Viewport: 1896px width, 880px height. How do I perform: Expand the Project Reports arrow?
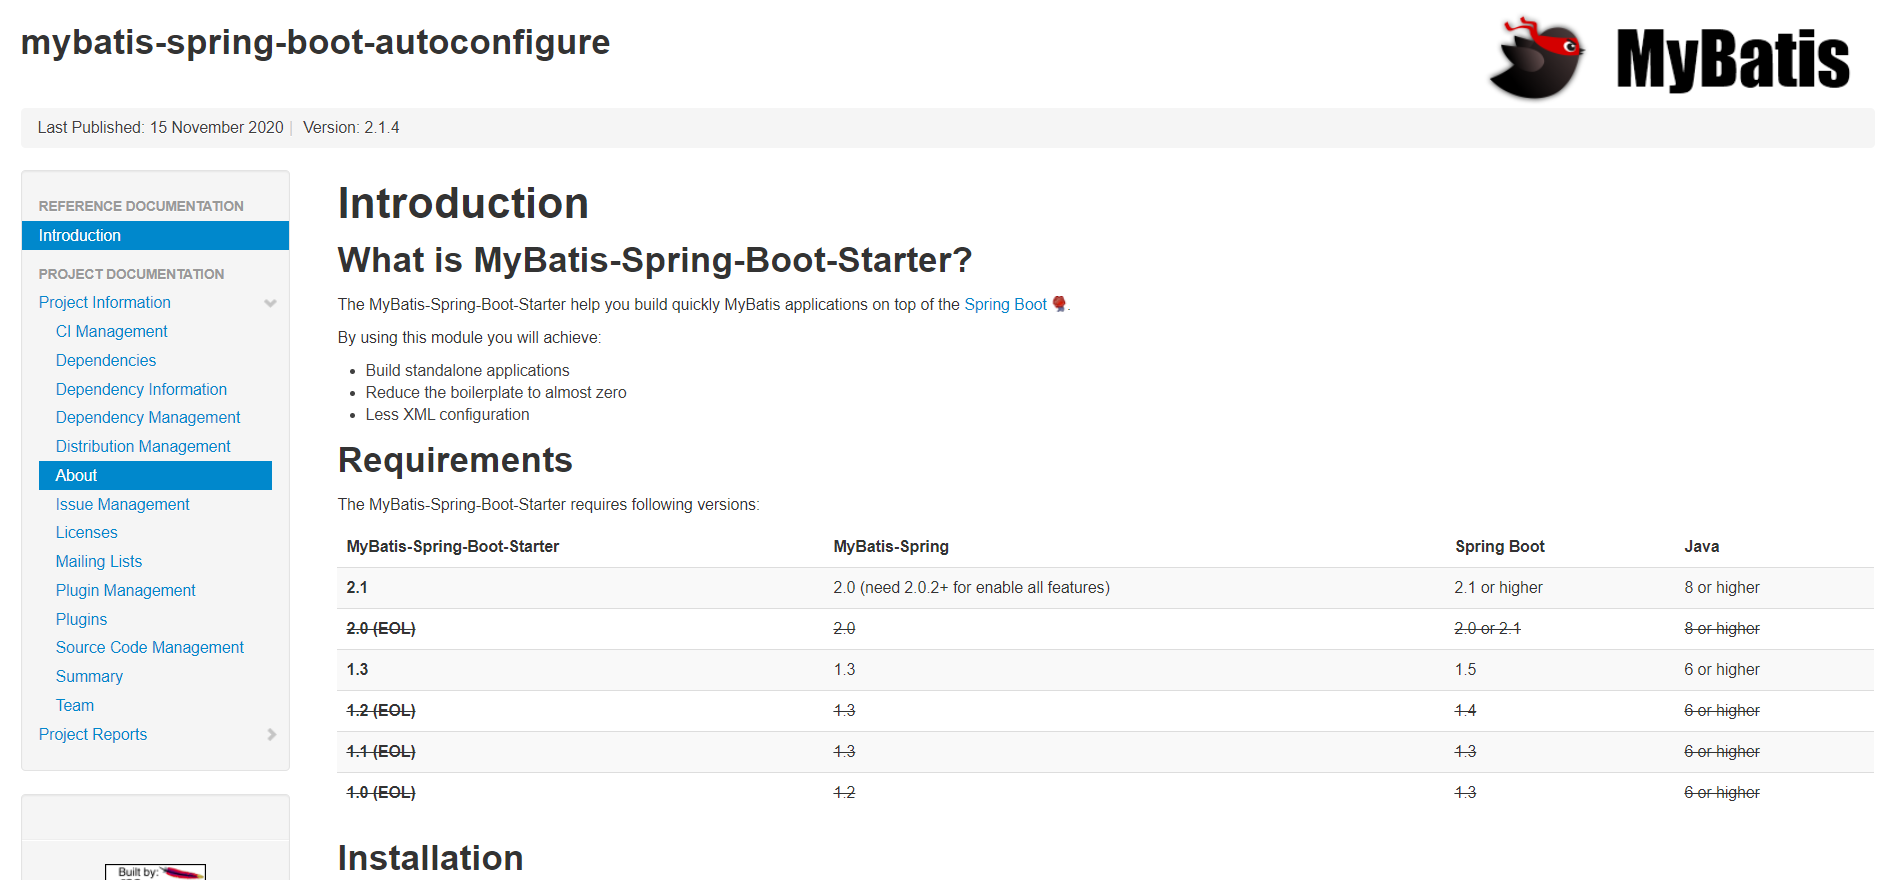(271, 734)
